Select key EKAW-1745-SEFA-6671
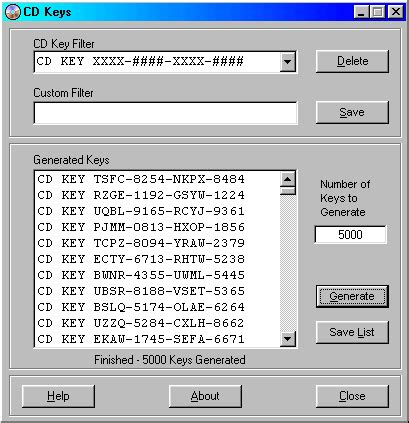The height and width of the screenshot is (423, 409). 157,339
